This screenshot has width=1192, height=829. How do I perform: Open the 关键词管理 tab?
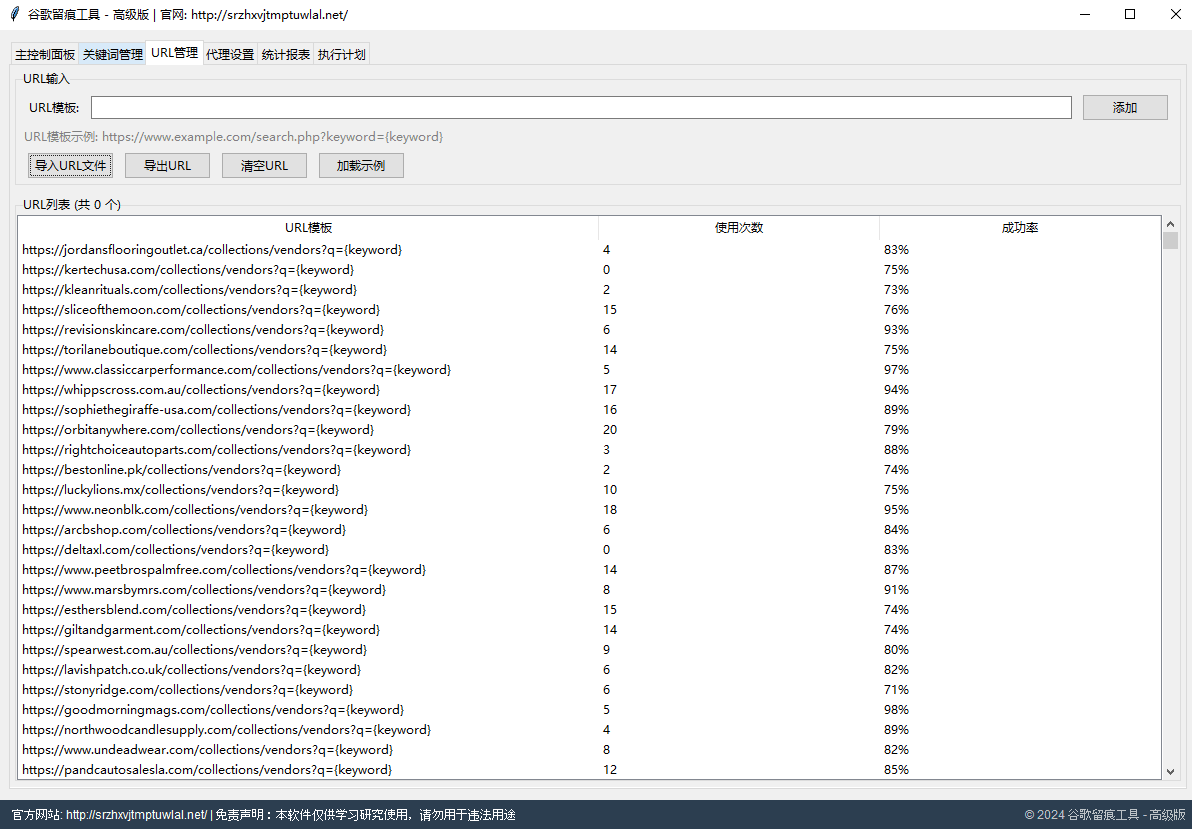[x=112, y=55]
